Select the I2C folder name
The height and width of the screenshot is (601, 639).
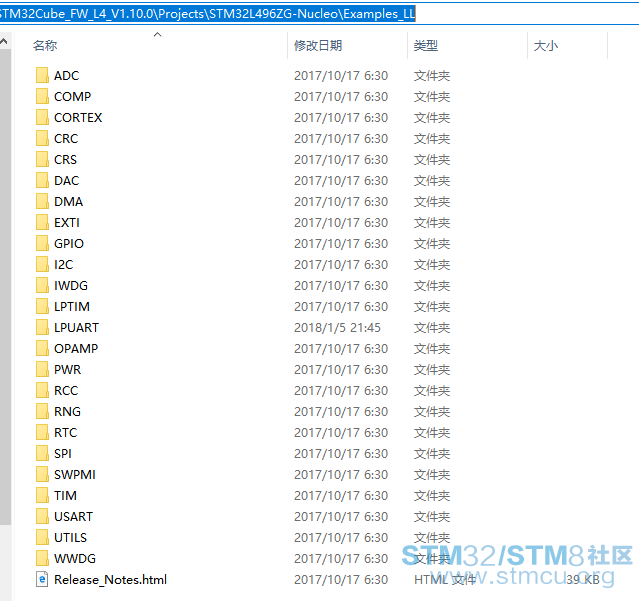pos(64,264)
